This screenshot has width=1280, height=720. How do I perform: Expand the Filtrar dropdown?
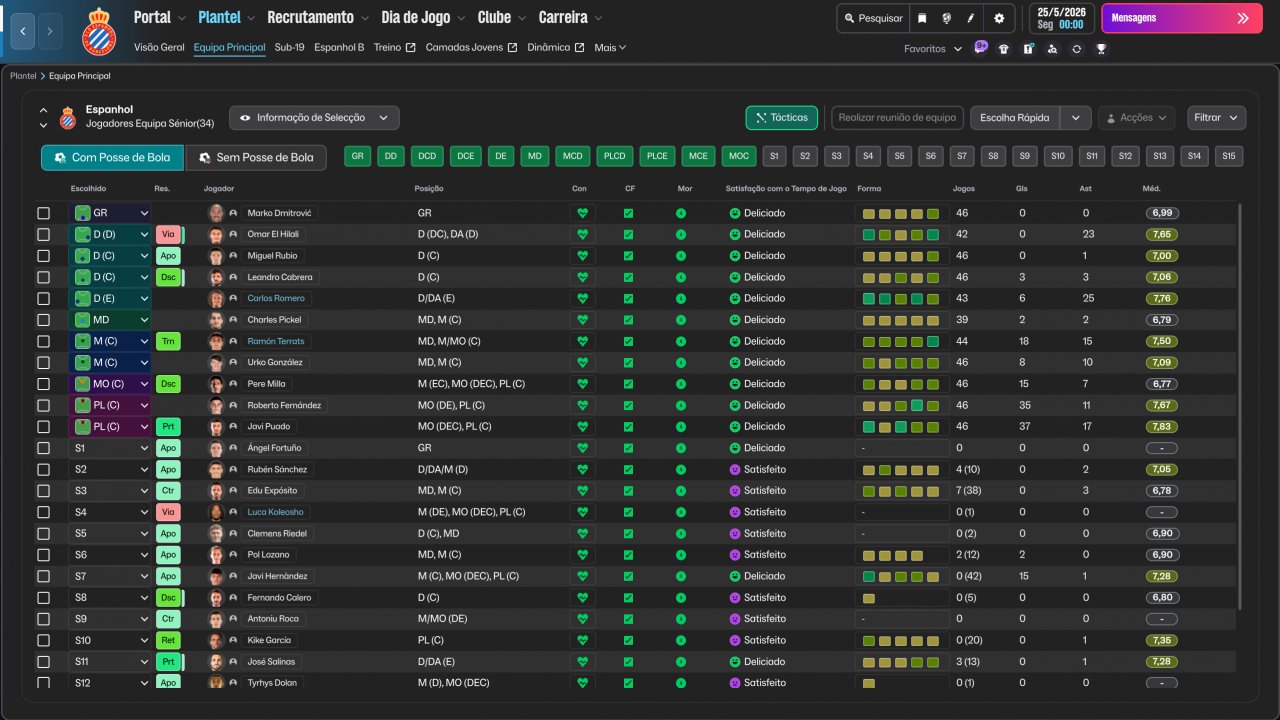tap(1216, 118)
